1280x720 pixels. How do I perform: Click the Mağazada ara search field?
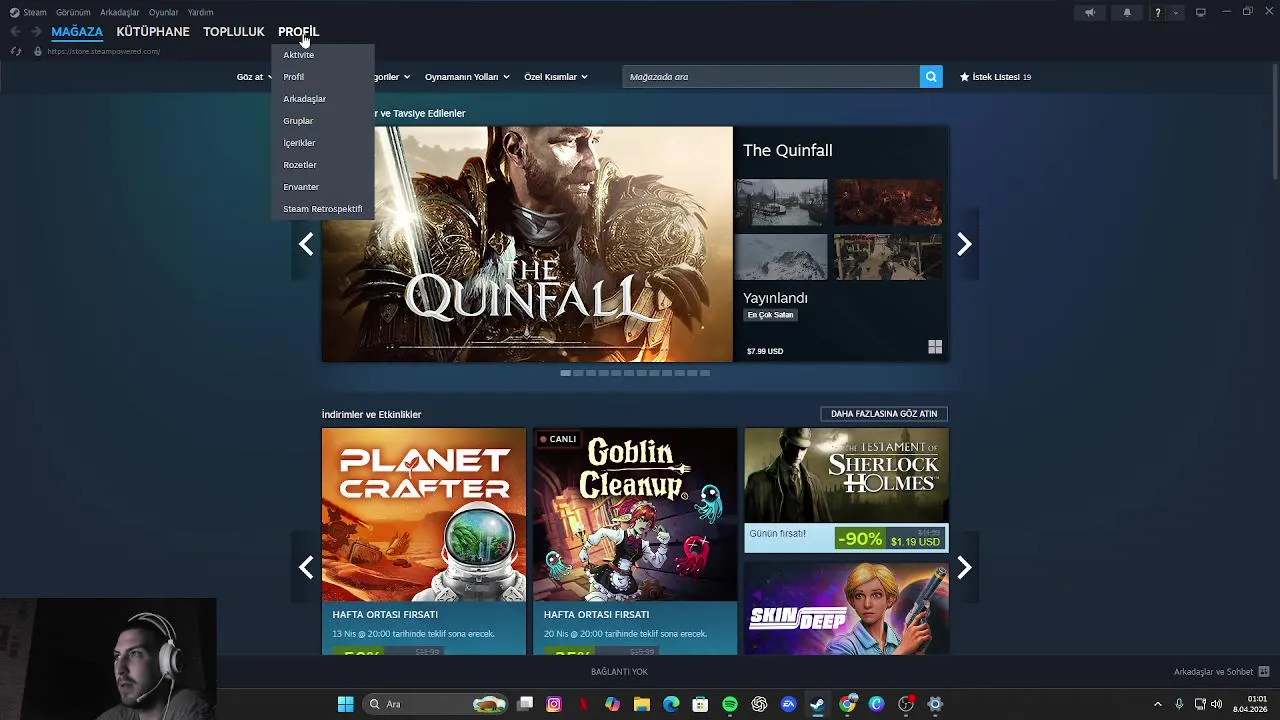(771, 76)
